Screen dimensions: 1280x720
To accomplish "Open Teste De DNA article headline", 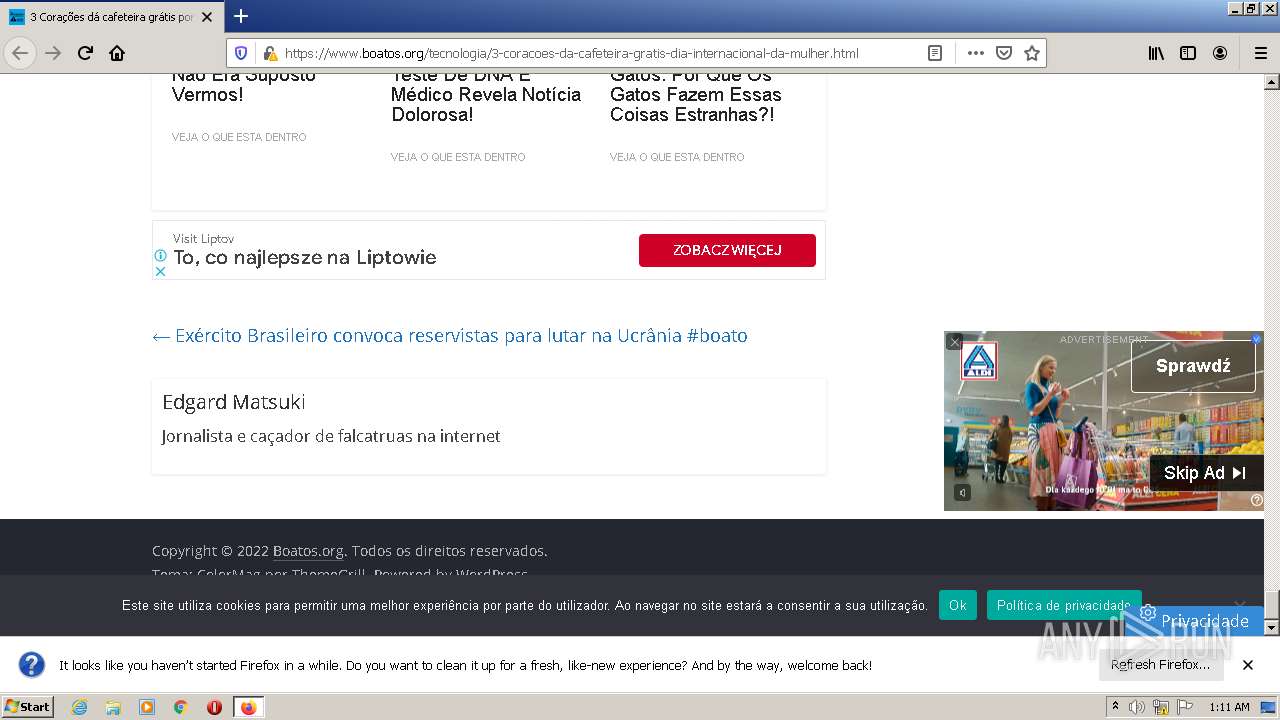I will tap(486, 96).
